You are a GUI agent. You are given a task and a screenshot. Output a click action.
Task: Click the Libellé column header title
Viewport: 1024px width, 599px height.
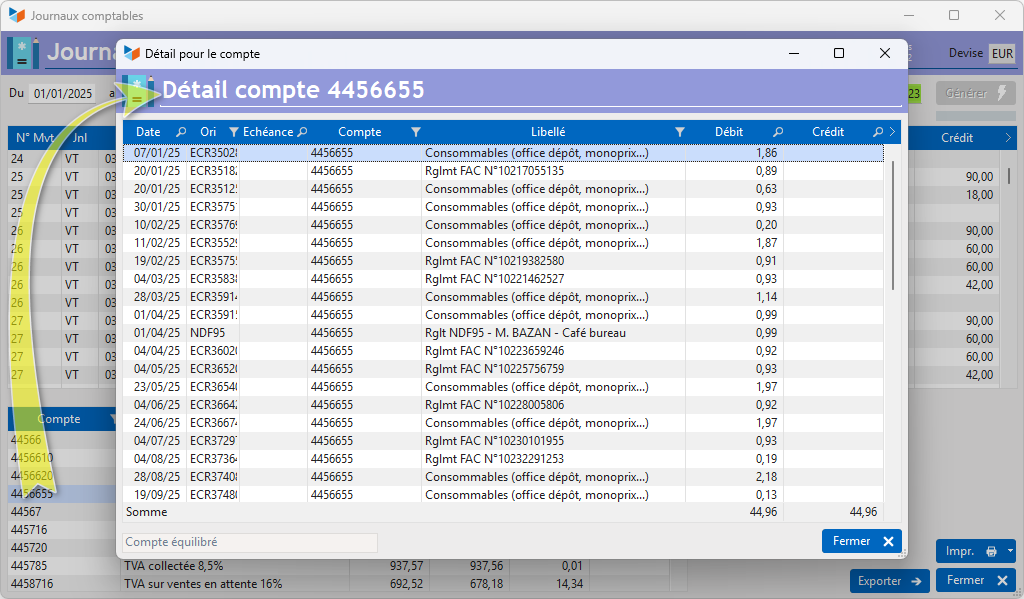[x=547, y=132]
